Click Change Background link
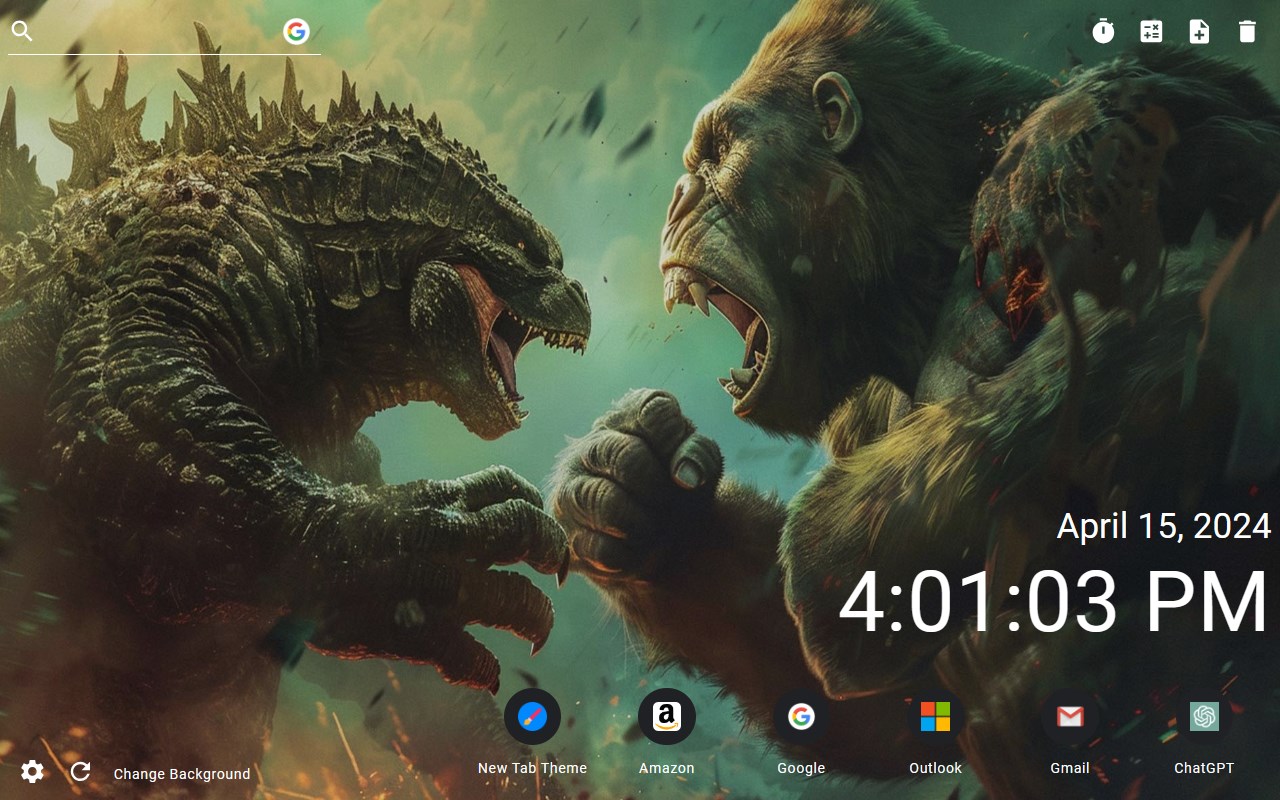 (182, 774)
